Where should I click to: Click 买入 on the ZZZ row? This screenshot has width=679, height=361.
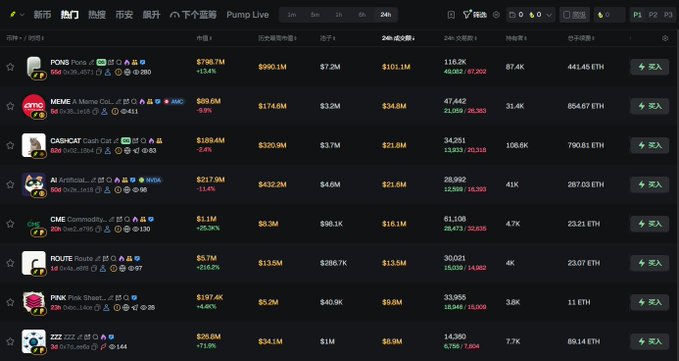pos(650,342)
